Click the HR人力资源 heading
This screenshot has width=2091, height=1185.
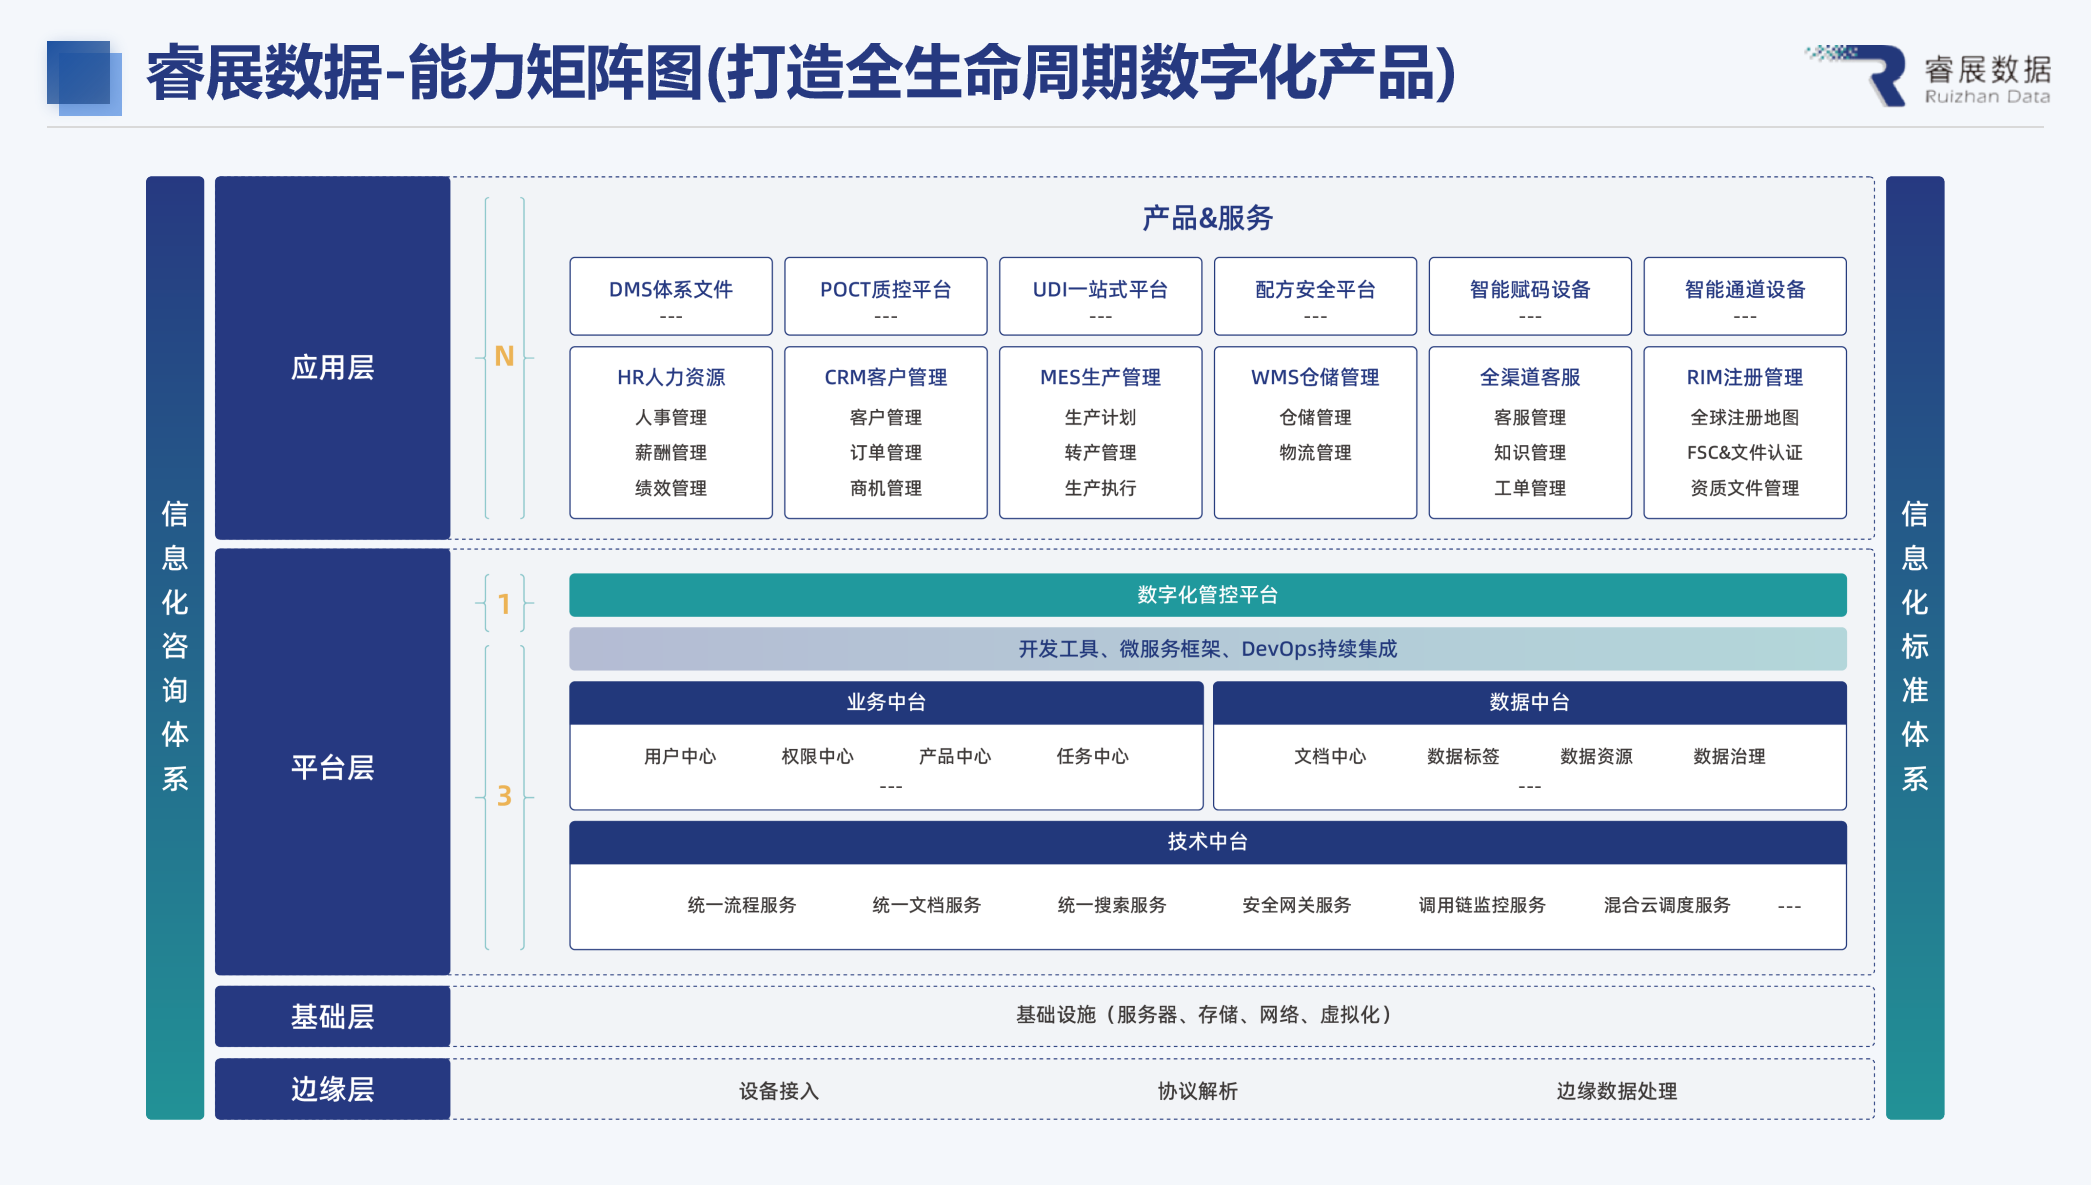tap(671, 377)
